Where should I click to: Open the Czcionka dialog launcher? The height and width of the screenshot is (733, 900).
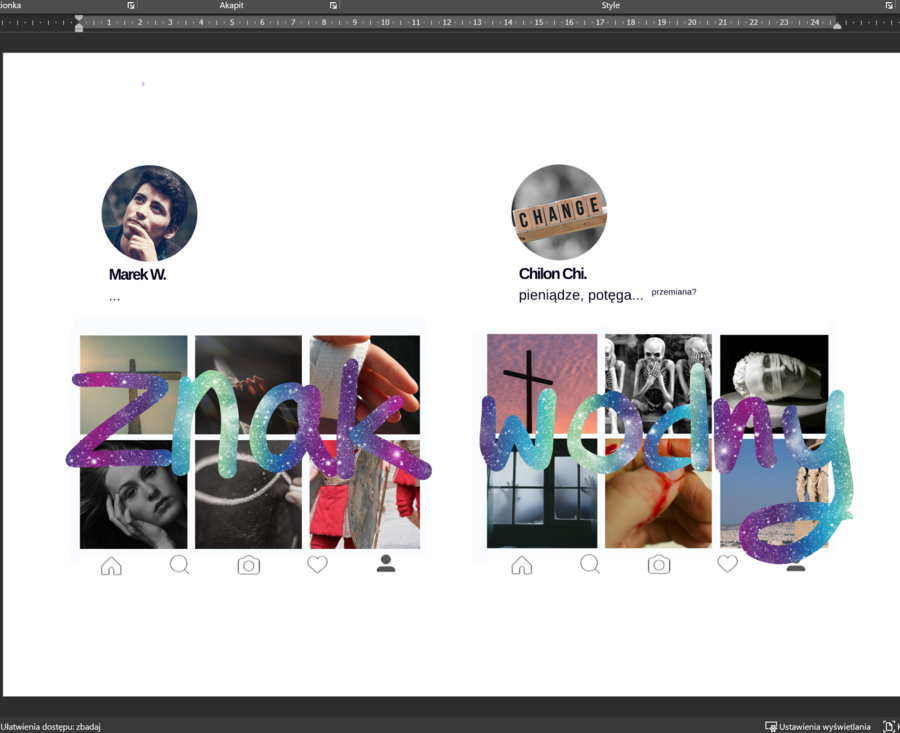pyautogui.click(x=131, y=6)
